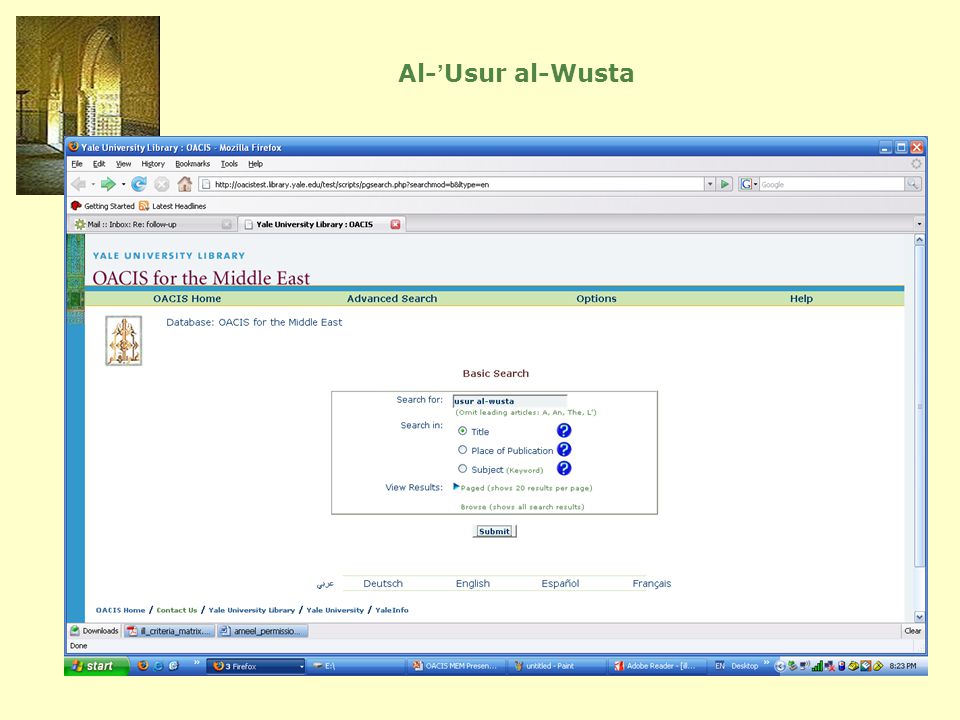Image resolution: width=960 pixels, height=720 pixels.
Task: Click inside the Search for text field
Action: coord(509,401)
